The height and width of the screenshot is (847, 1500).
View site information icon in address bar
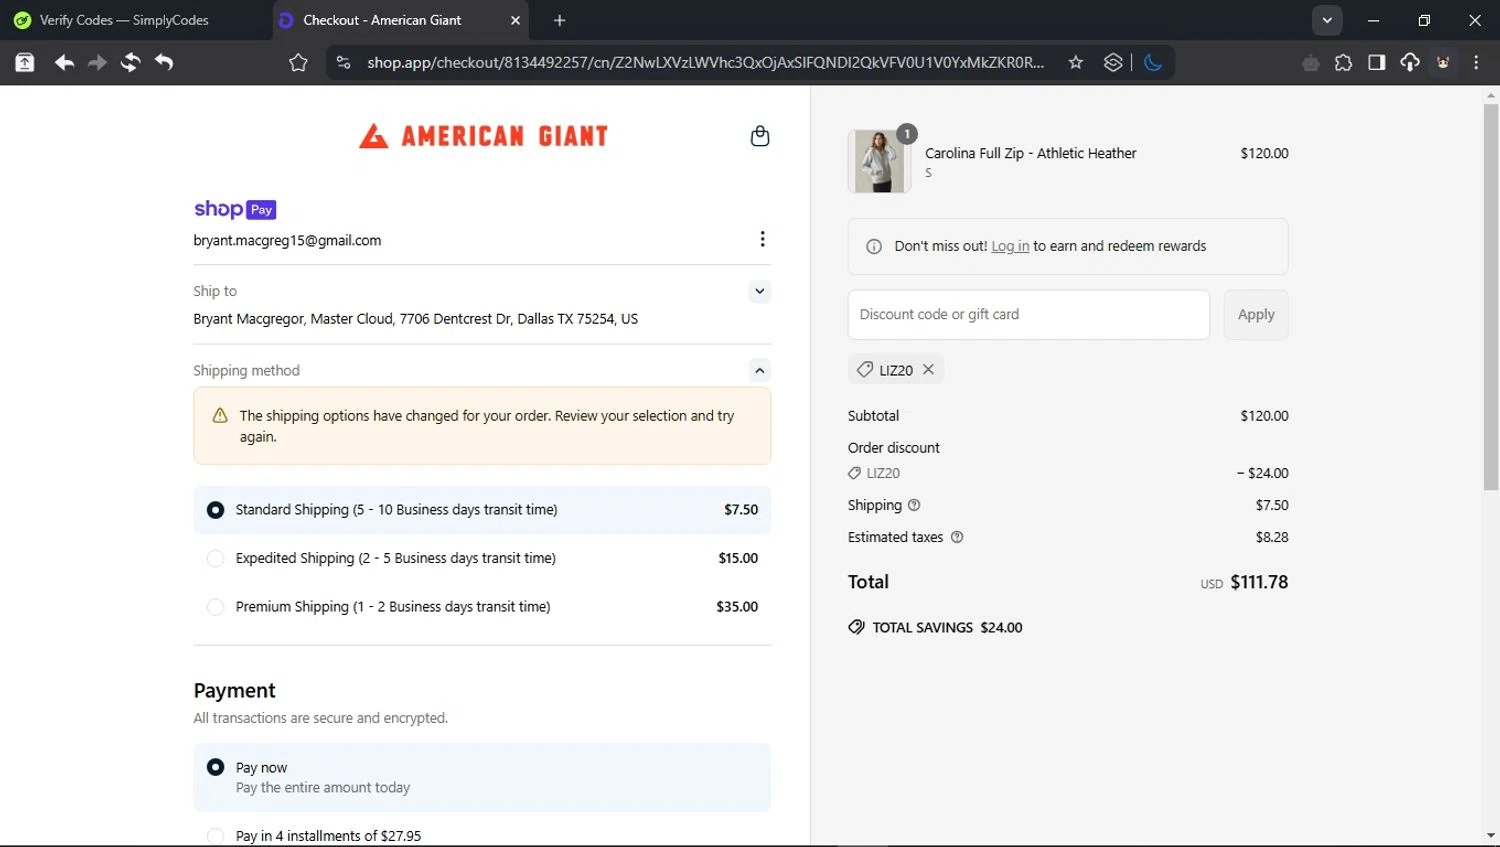(x=343, y=62)
